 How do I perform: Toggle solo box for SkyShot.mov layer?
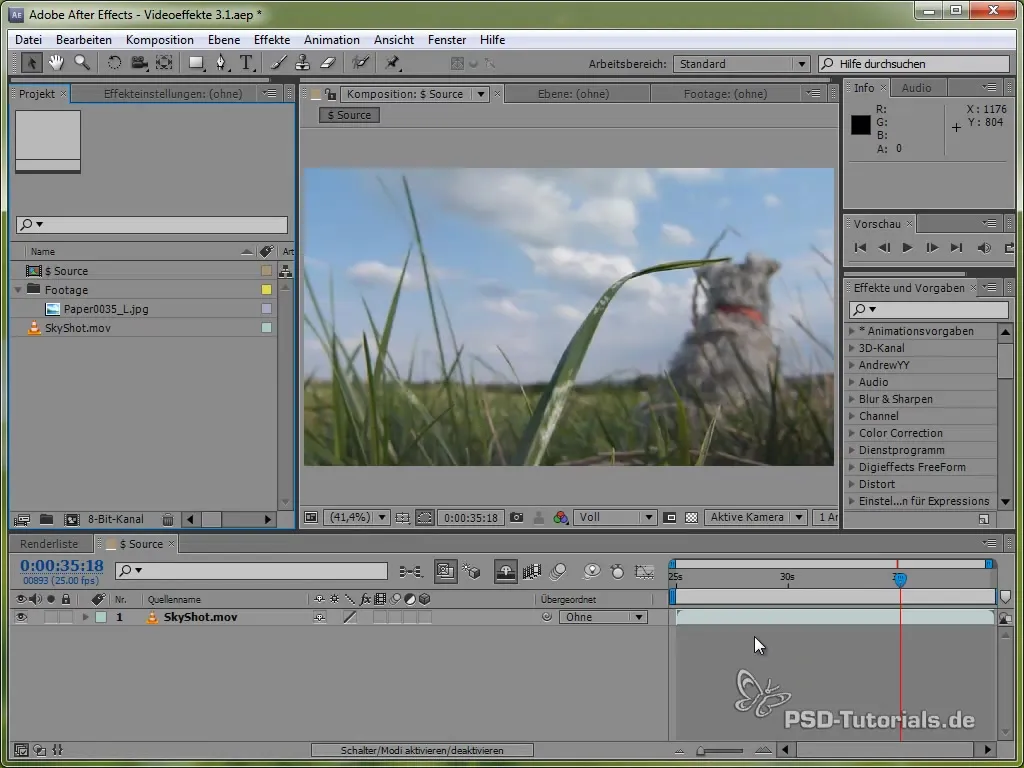point(51,617)
